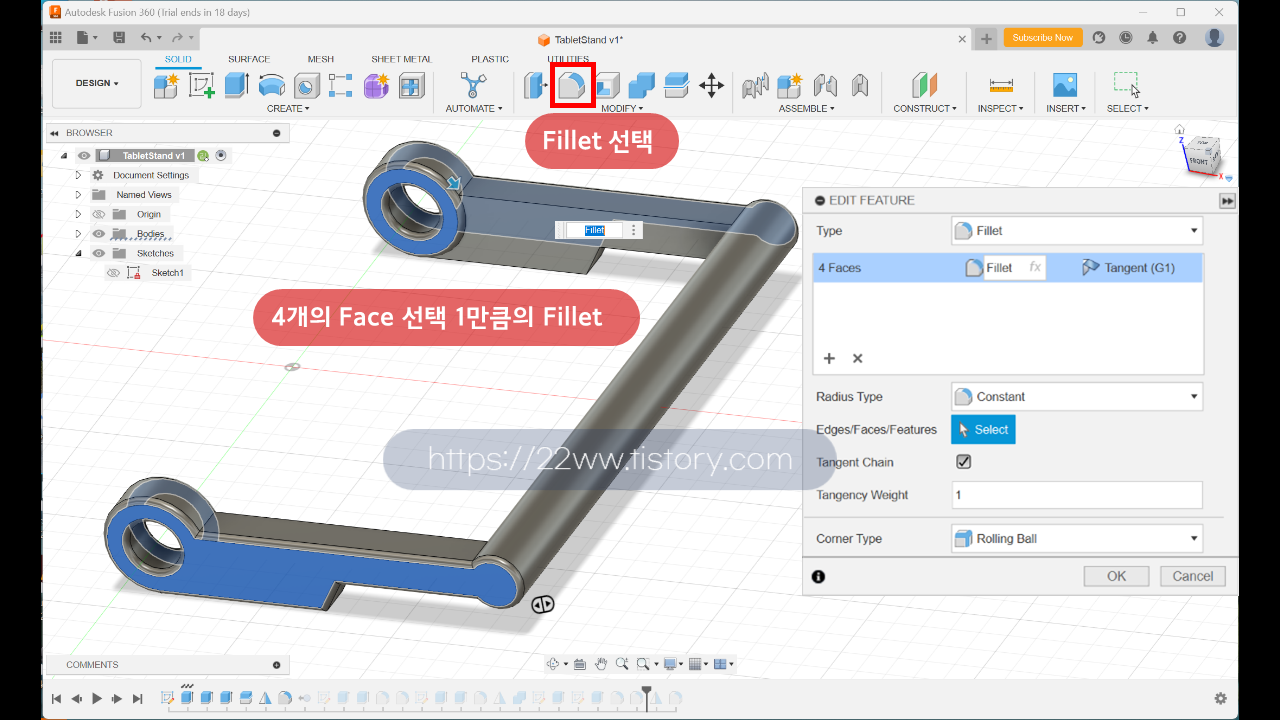Open the Corner Type dropdown showing Rolling Ball
1280x720 pixels.
tap(1077, 539)
